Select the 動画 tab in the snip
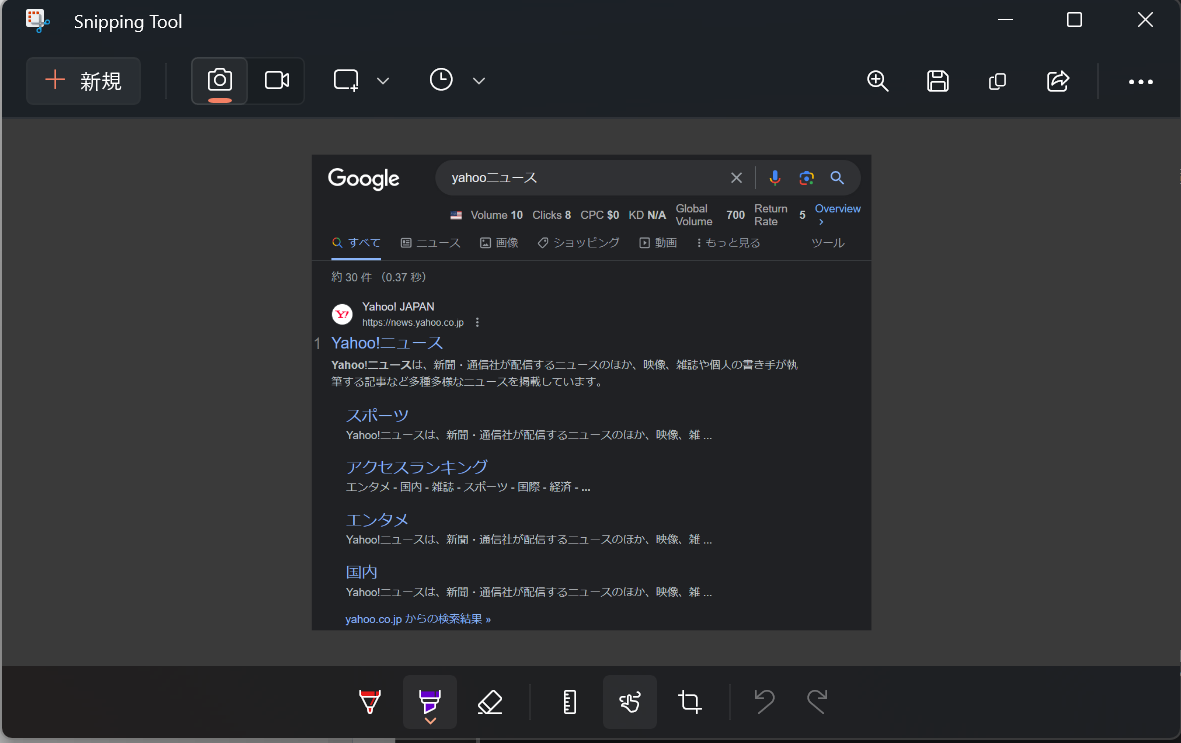This screenshot has height=743, width=1181. [658, 243]
